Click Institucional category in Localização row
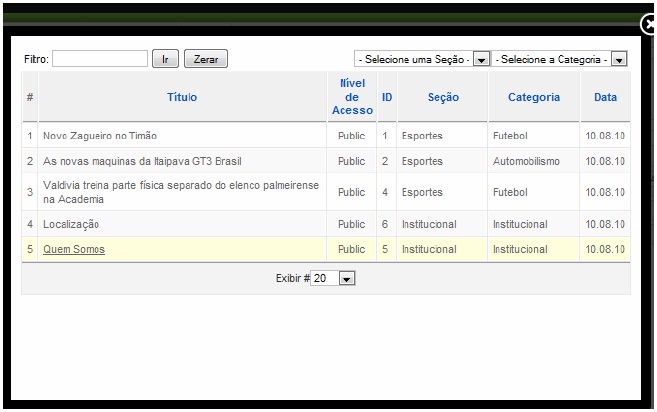The width and height of the screenshot is (657, 412). pos(520,224)
